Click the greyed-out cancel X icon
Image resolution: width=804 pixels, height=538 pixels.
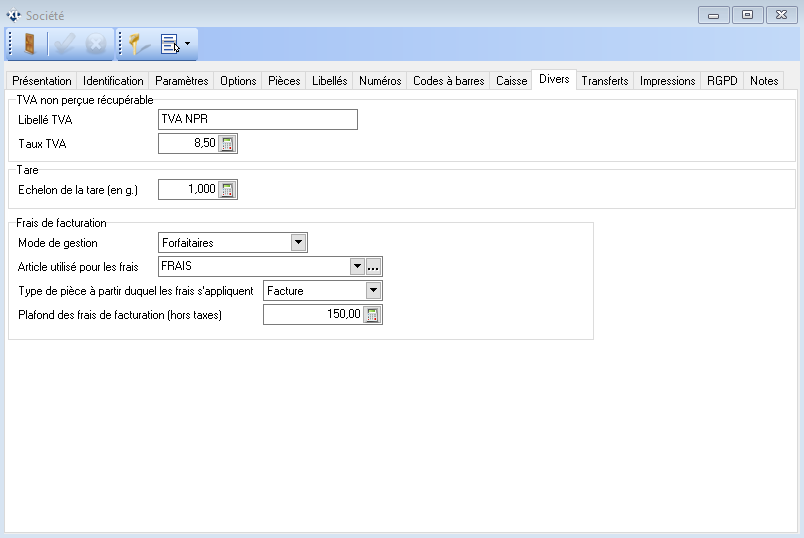(96, 44)
